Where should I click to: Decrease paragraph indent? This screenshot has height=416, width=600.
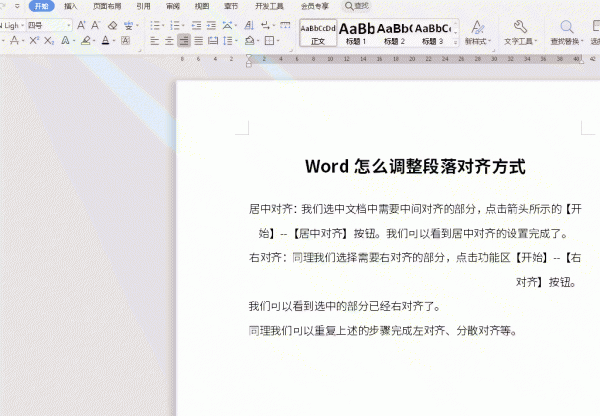click(196, 26)
